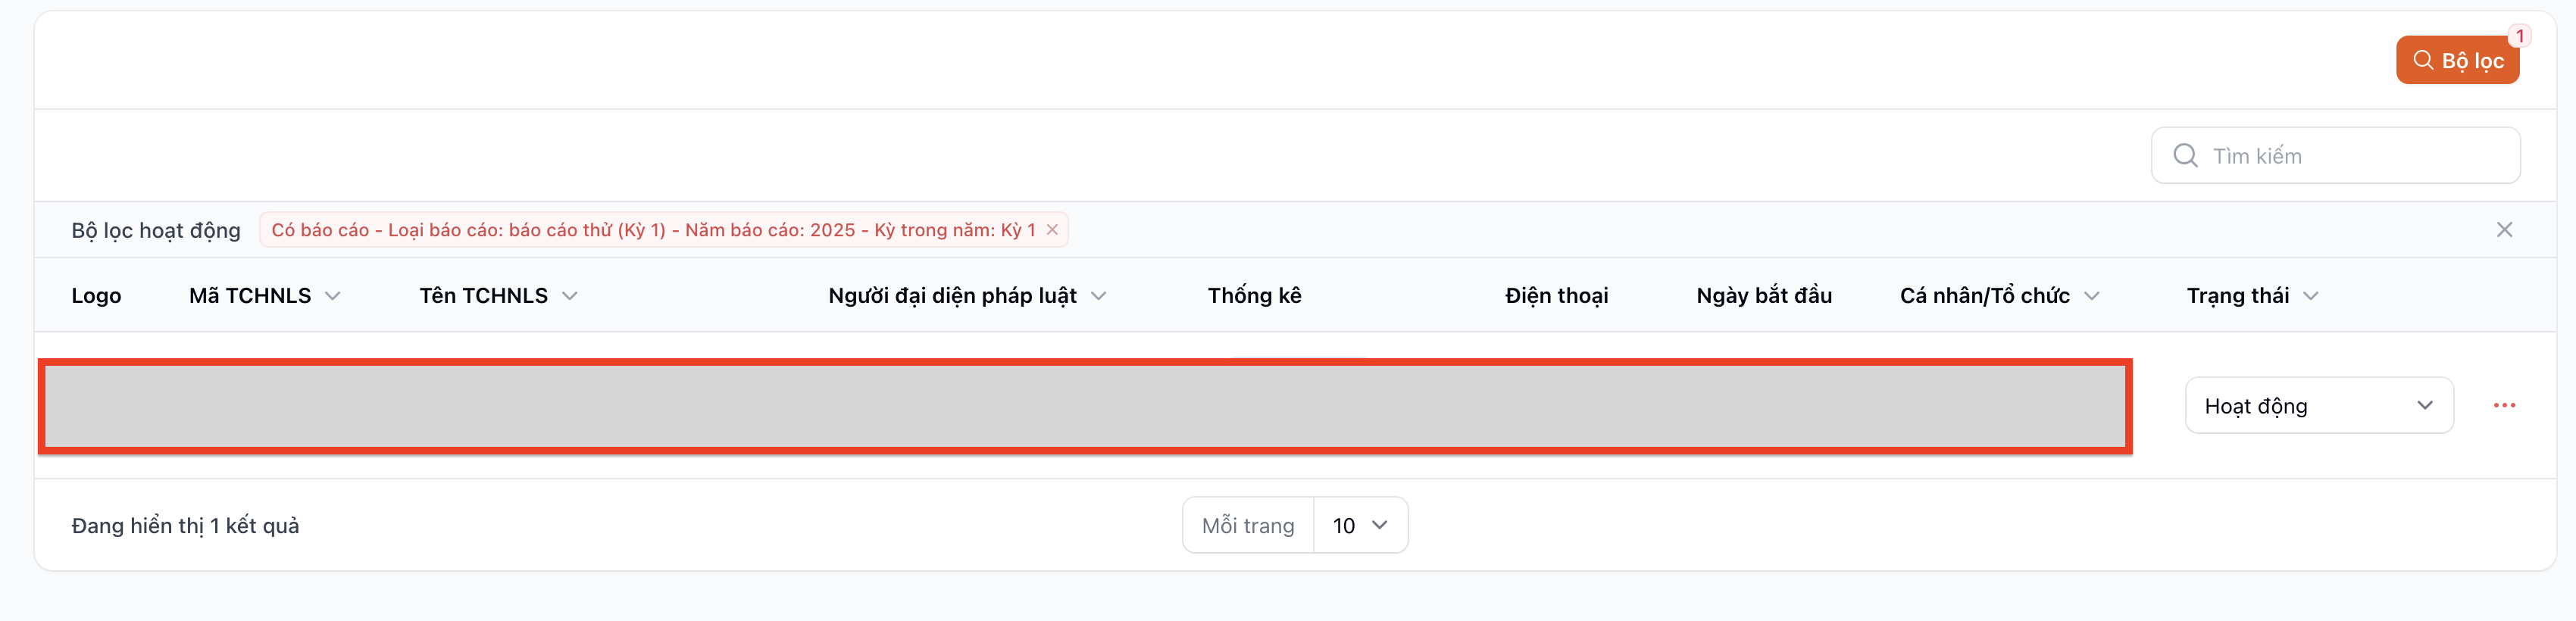Image resolution: width=2576 pixels, height=621 pixels.
Task: Focus the Tìm kiếm search field
Action: [x=2350, y=156]
